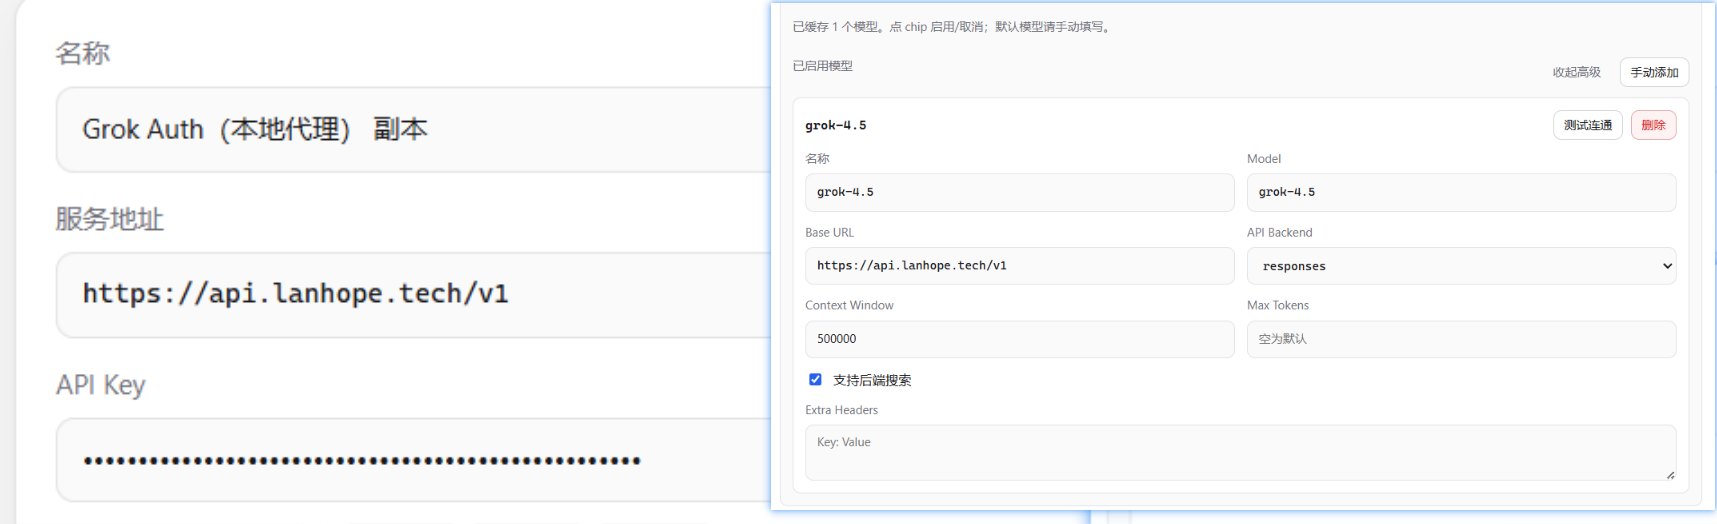Focus the Max Tokens field
1717x524 pixels.
(1461, 339)
